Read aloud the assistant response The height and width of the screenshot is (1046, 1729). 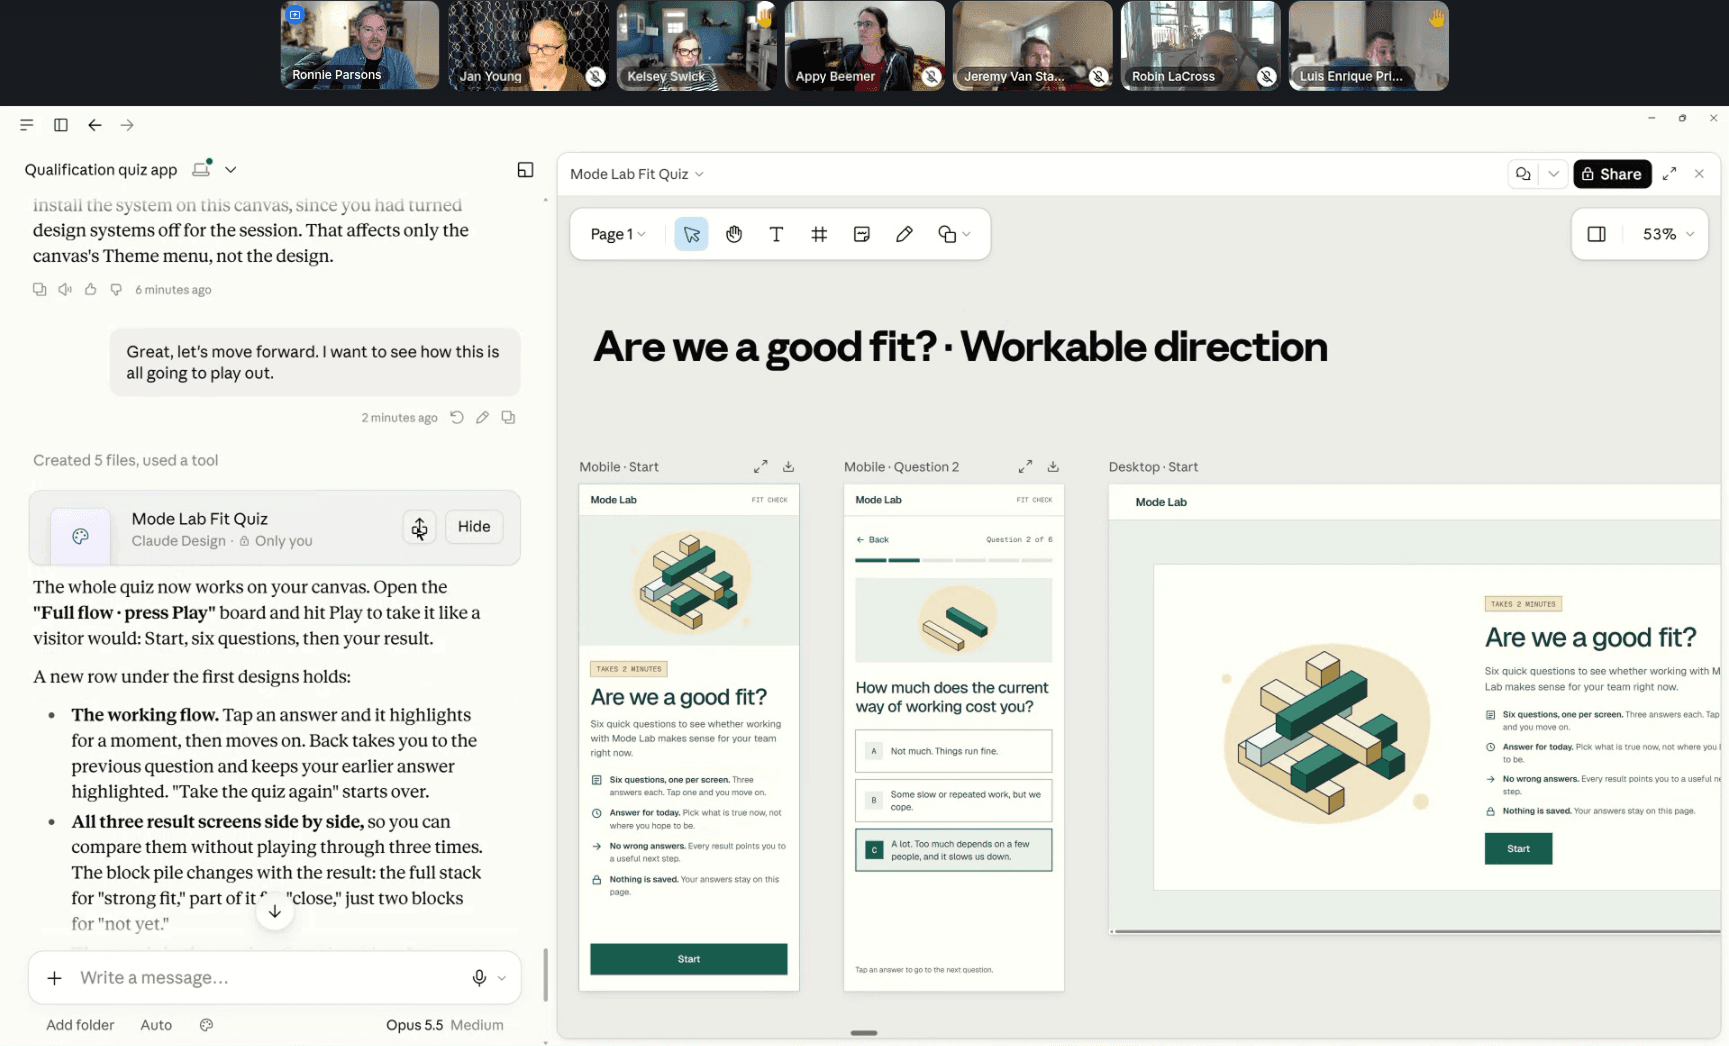coord(65,289)
